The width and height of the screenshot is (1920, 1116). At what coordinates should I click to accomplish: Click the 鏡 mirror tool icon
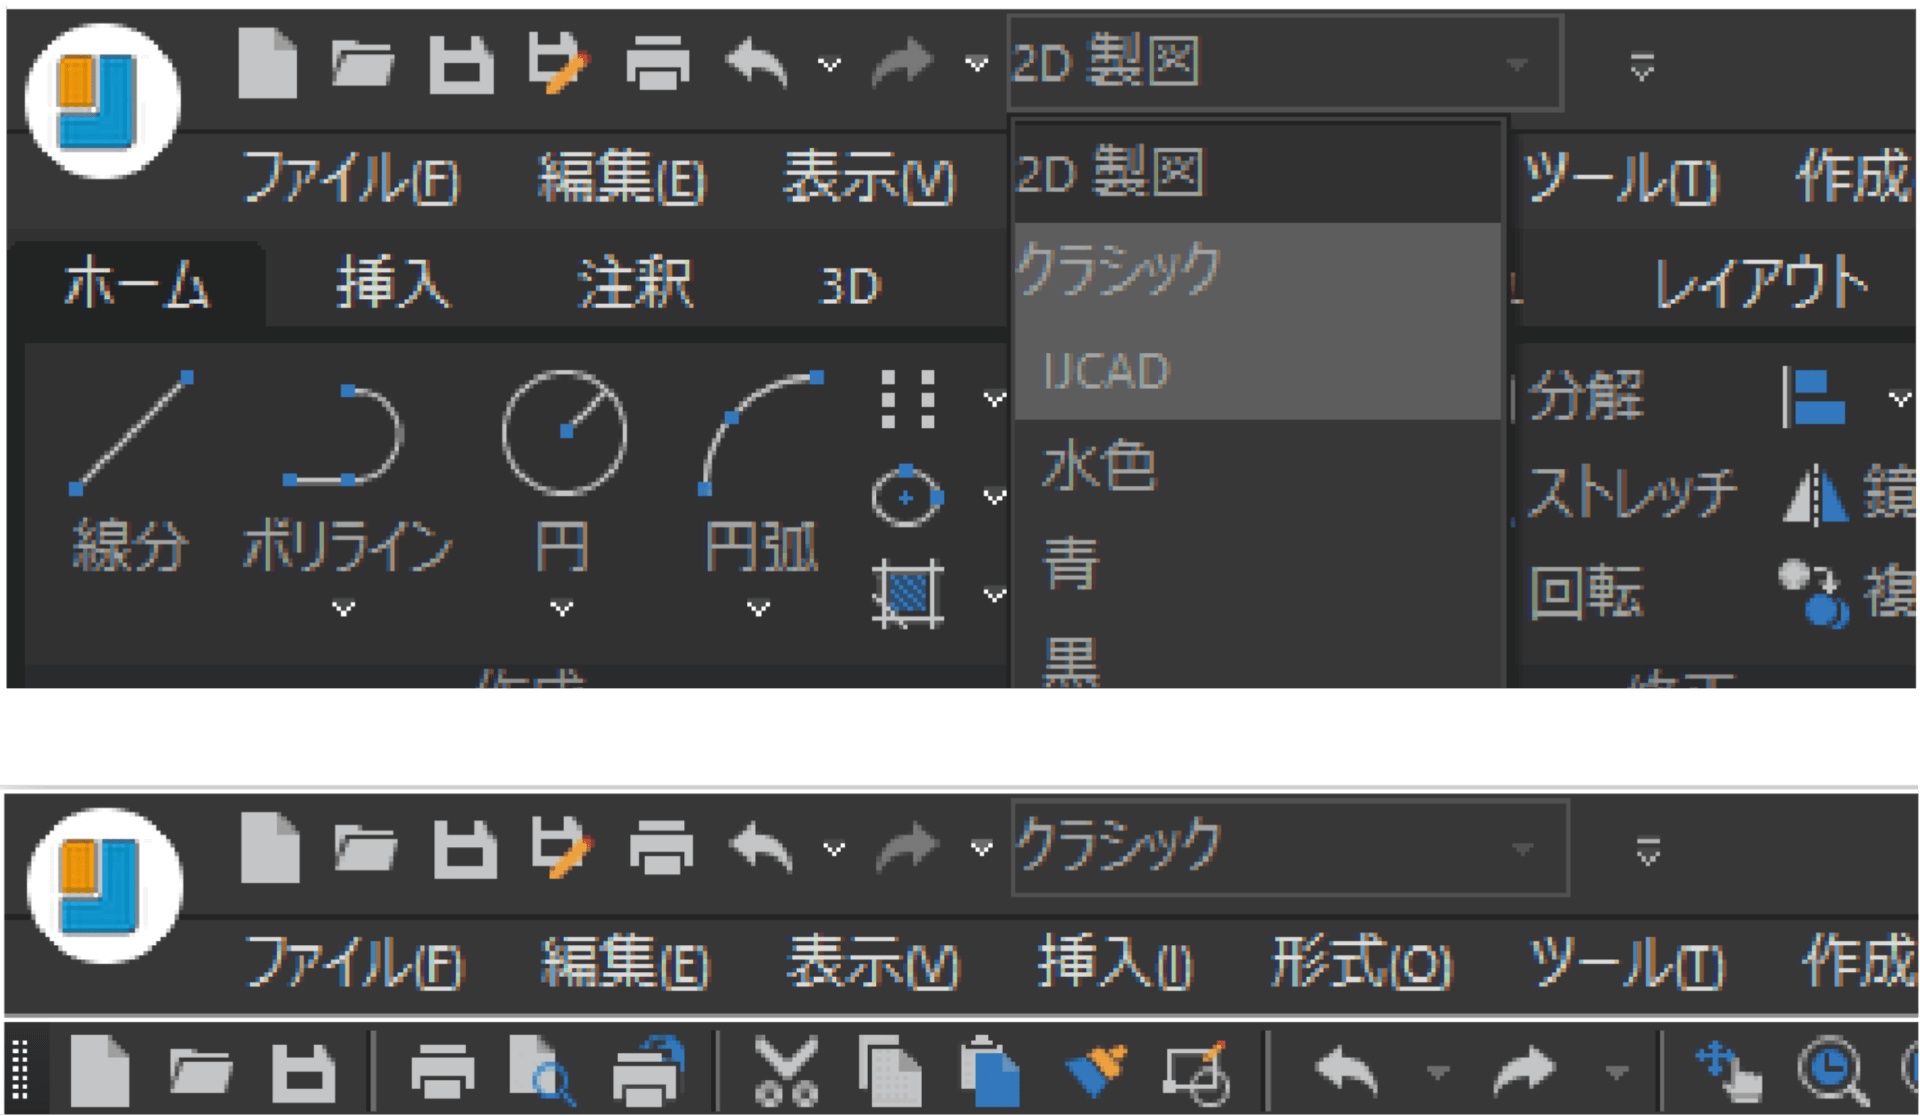1816,494
